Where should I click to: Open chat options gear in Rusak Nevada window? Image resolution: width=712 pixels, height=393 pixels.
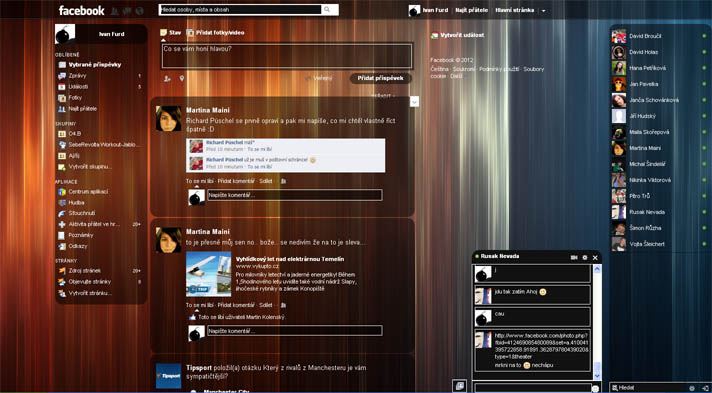tap(585, 258)
